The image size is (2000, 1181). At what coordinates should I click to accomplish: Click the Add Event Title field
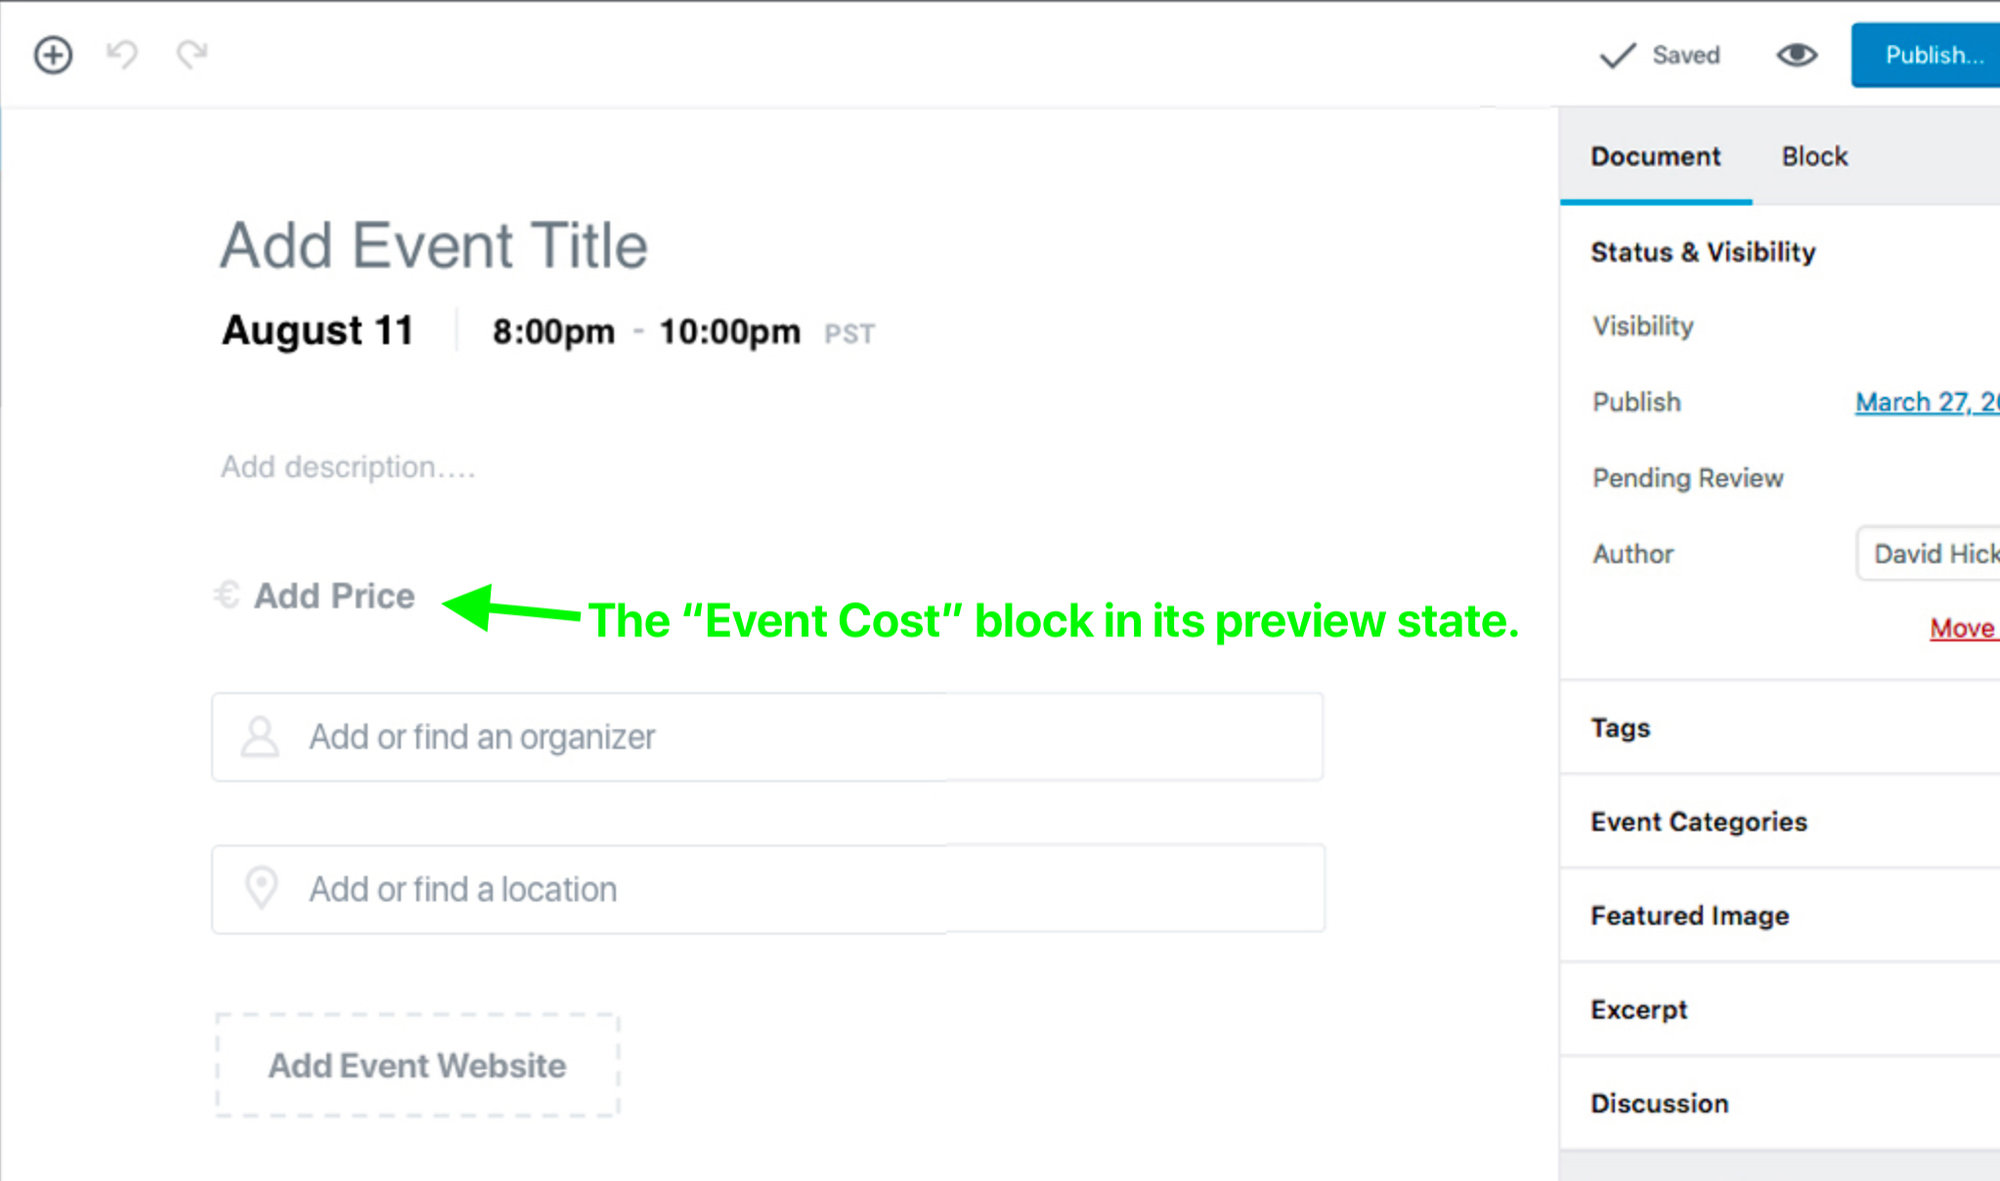coord(434,246)
